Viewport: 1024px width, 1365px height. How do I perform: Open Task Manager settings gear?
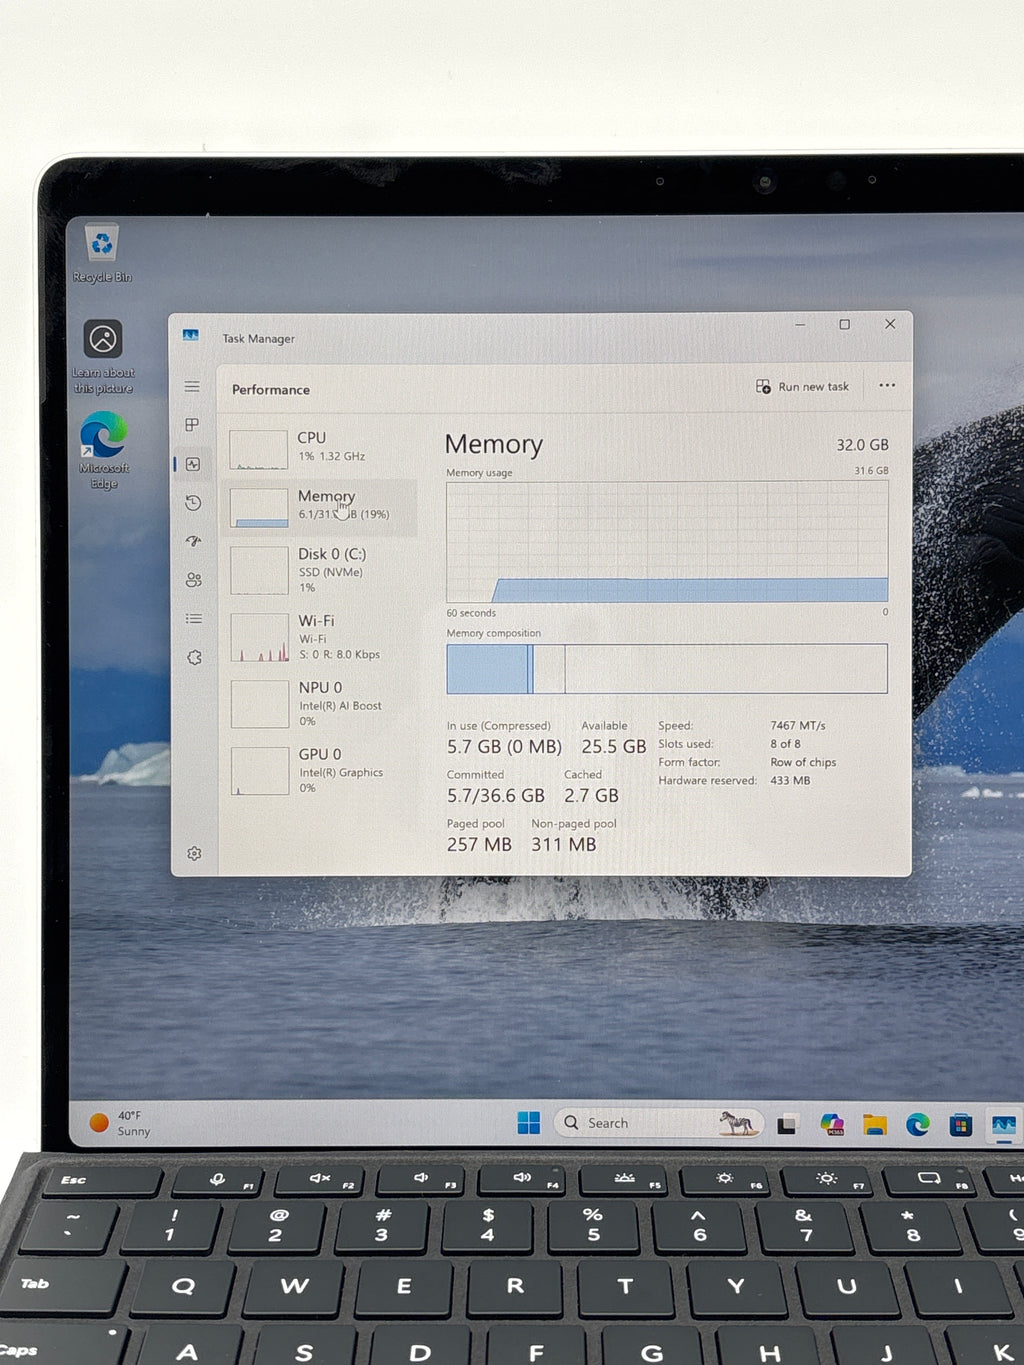point(194,853)
